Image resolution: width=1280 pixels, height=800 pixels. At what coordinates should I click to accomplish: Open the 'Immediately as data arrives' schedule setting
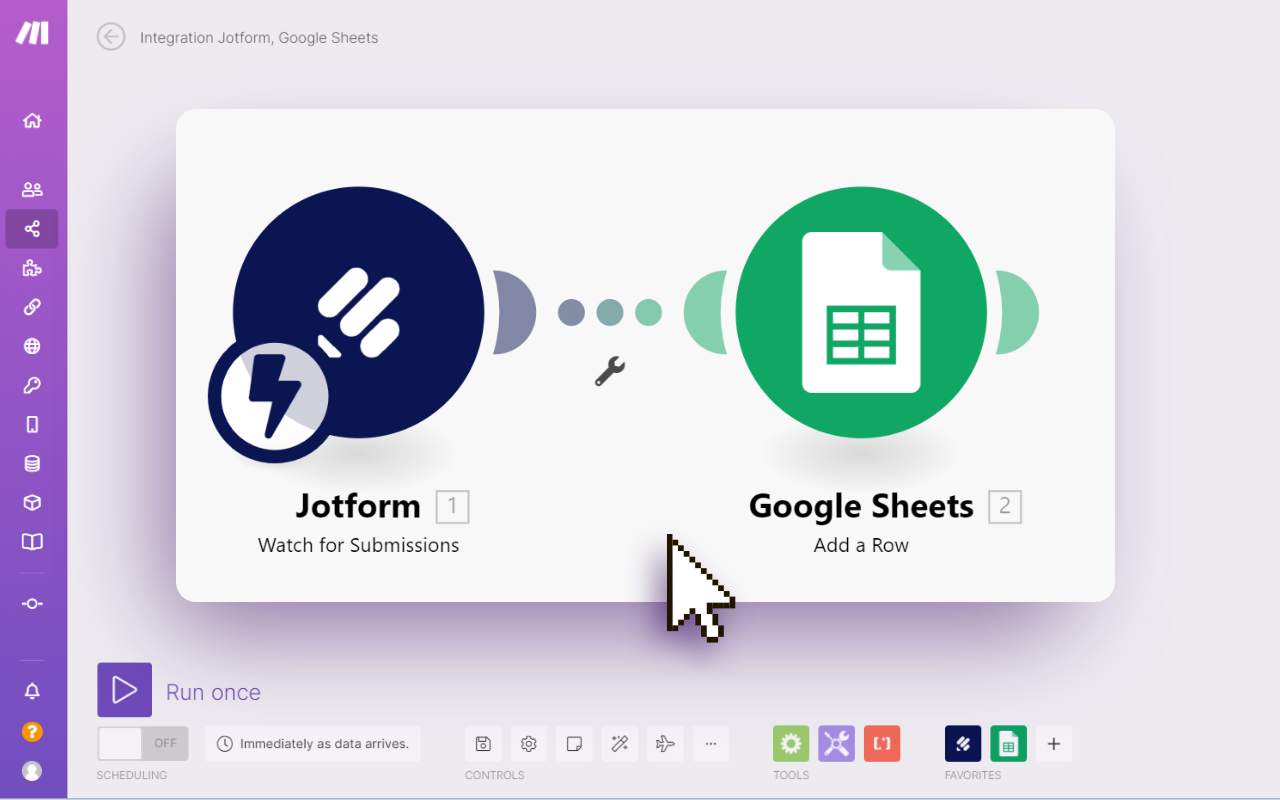point(313,744)
